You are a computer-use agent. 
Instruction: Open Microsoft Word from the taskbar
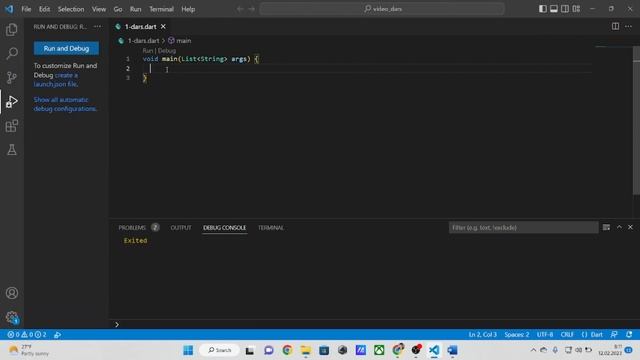pyautogui.click(x=452, y=350)
